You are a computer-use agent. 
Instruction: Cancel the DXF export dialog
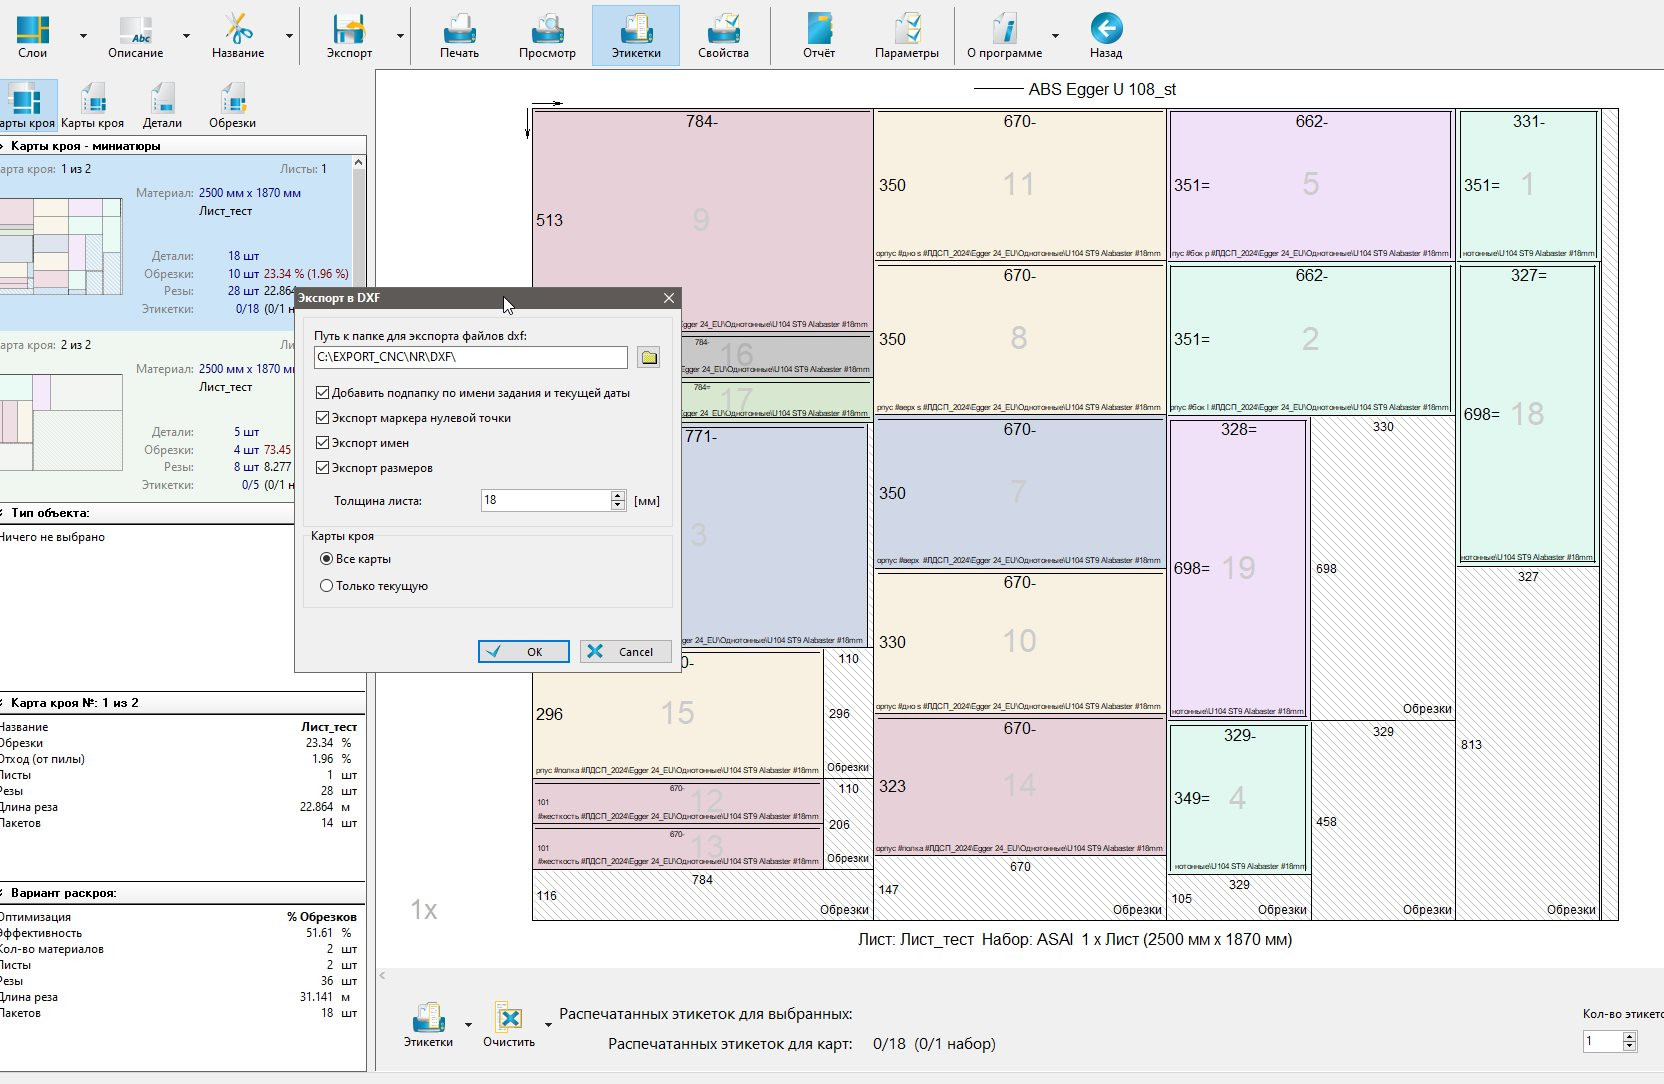pyautogui.click(x=626, y=652)
